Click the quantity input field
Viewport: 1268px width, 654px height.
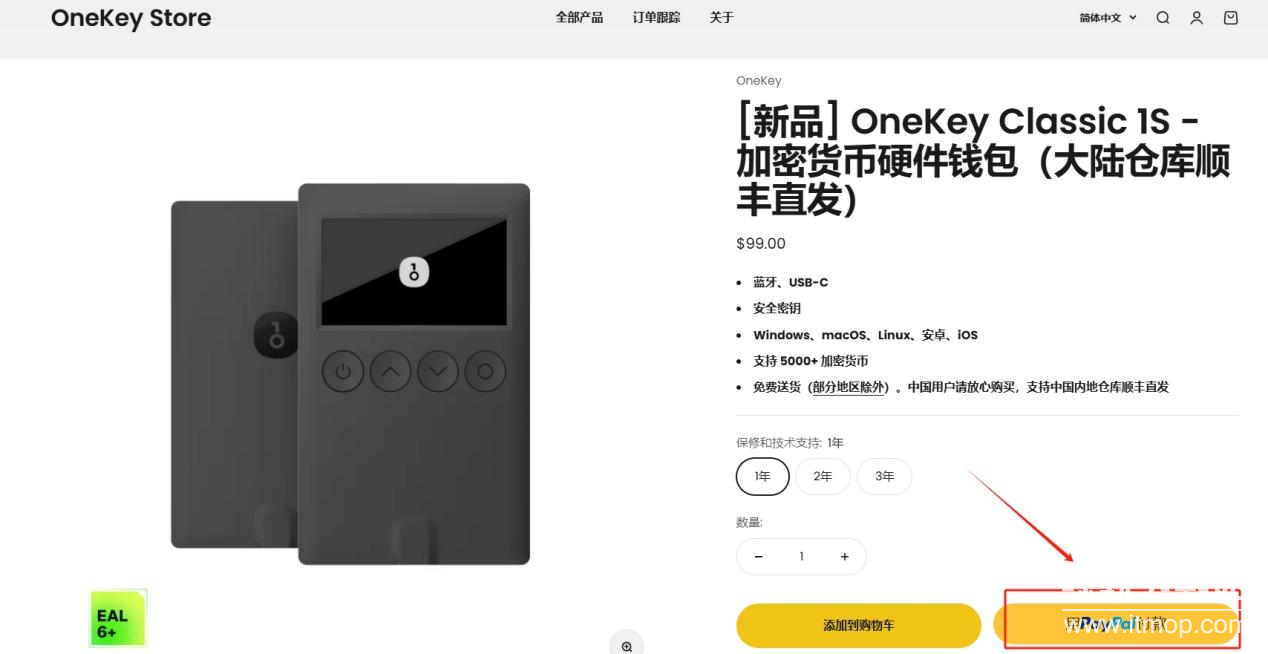pyautogui.click(x=801, y=557)
